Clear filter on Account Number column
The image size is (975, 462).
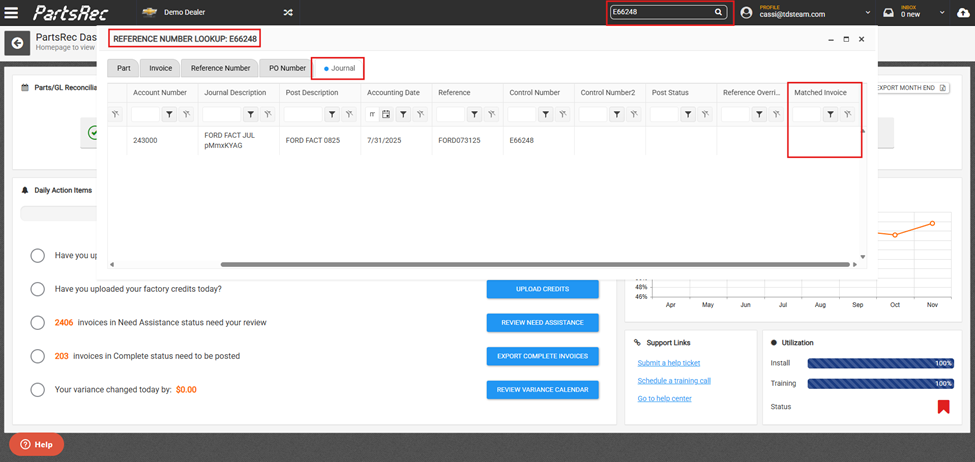[187, 114]
